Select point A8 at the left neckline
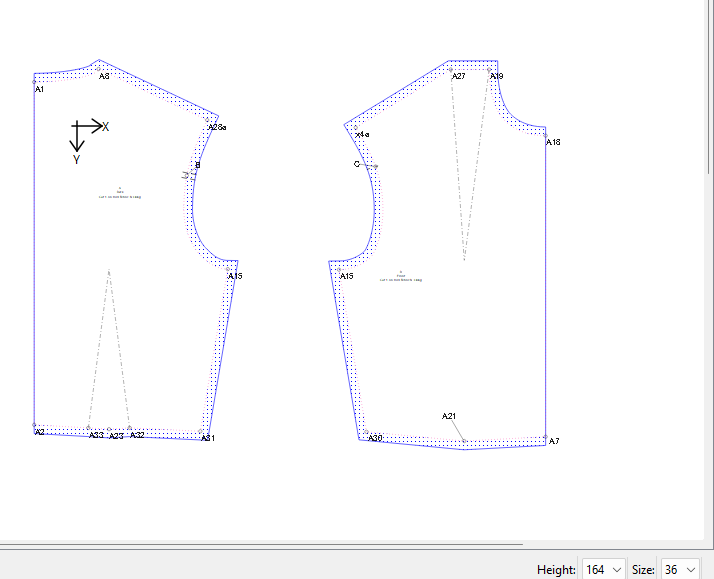The image size is (714, 579). (99, 62)
